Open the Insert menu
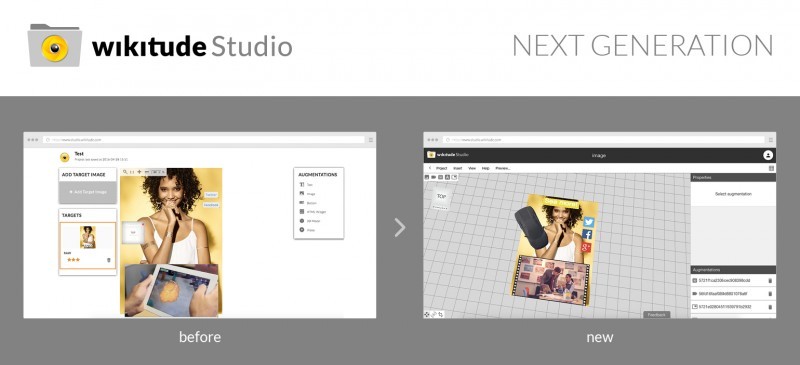 point(458,168)
